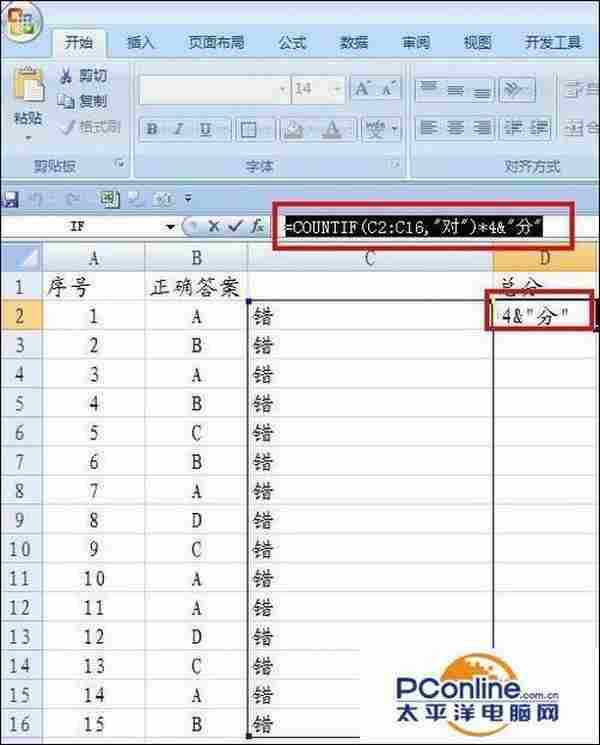Switch to the 插入 (Insert) tab
The height and width of the screenshot is (745, 600).
coord(141,43)
